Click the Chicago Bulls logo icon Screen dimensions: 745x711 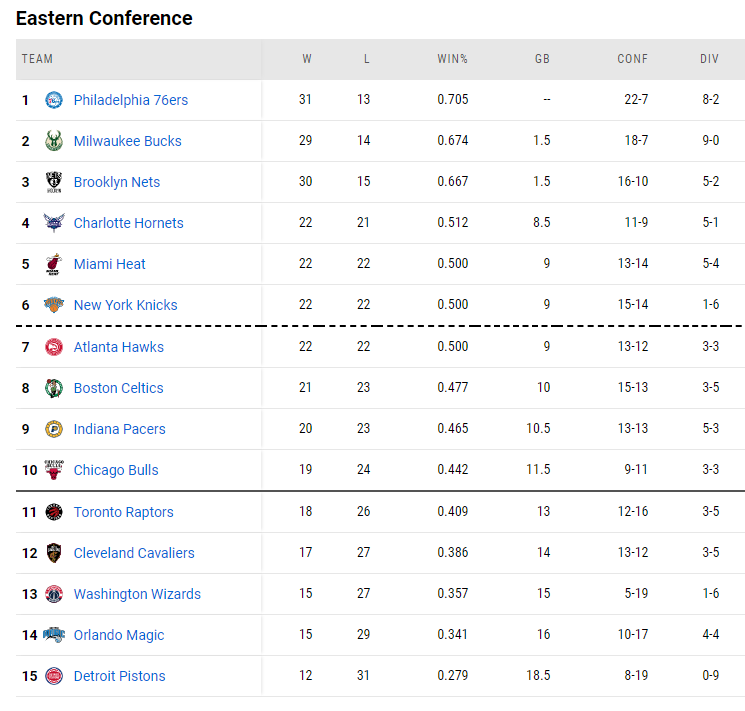54,470
